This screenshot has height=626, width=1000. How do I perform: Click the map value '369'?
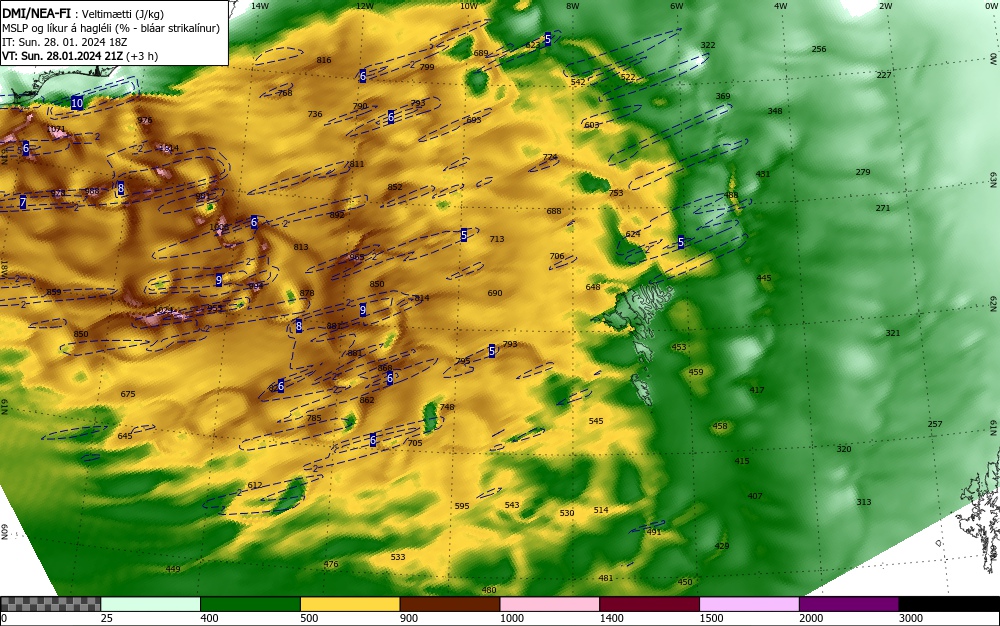(723, 96)
